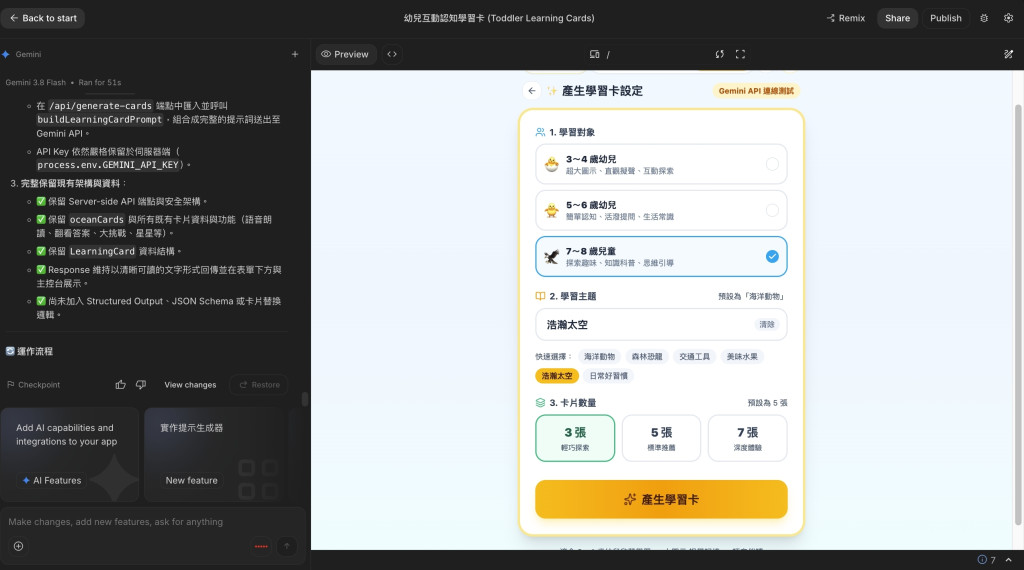Select 5 張 card count
This screenshot has width=1024, height=570.
(661, 438)
